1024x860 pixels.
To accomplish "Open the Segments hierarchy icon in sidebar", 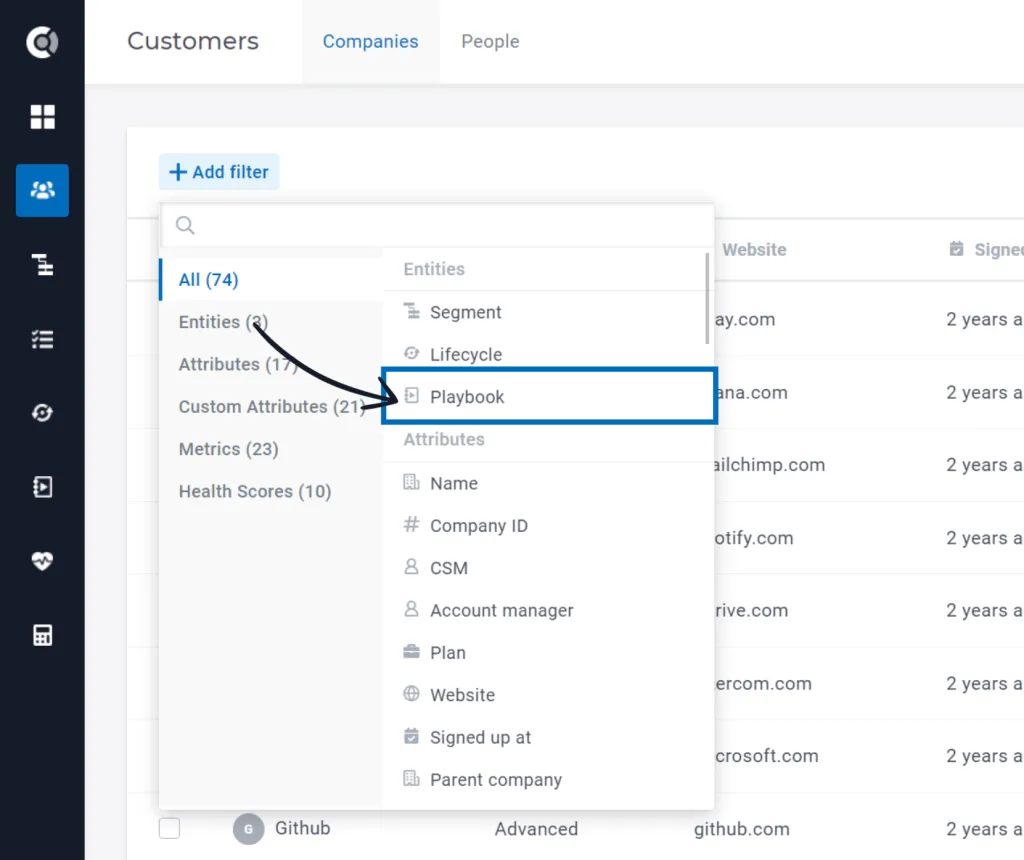I will tap(42, 264).
